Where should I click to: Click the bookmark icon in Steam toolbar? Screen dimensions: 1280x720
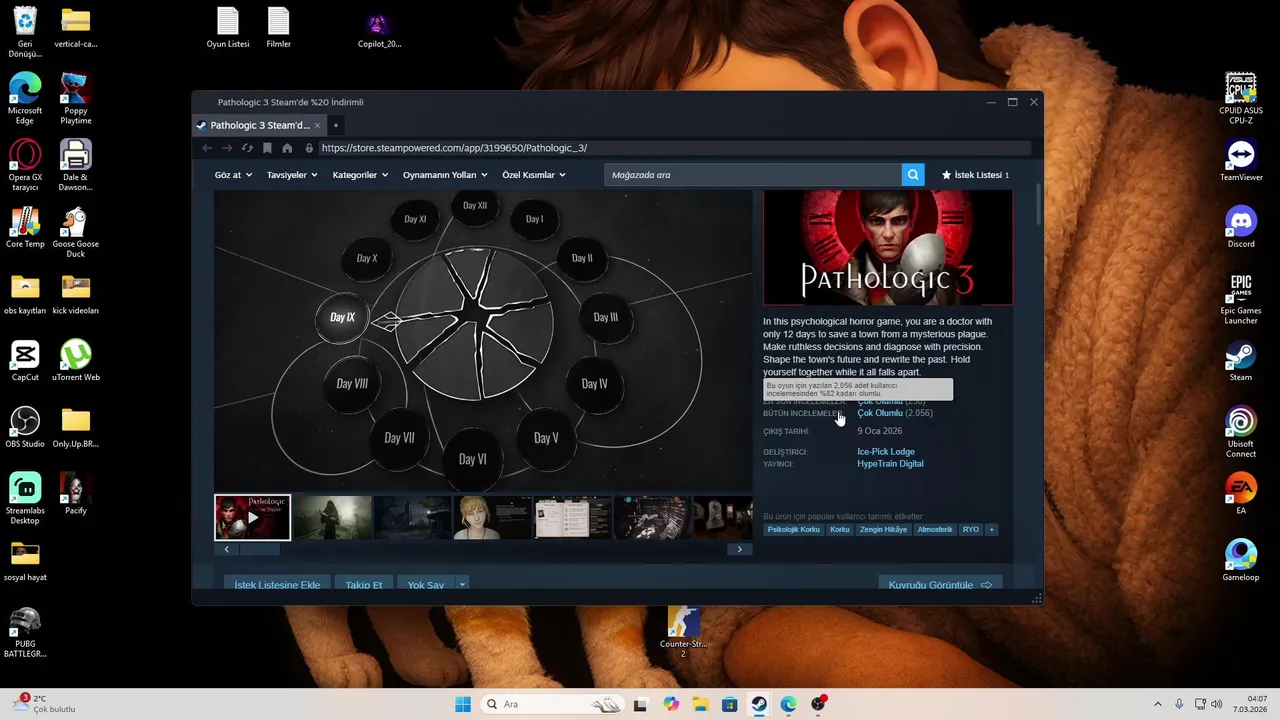(267, 148)
